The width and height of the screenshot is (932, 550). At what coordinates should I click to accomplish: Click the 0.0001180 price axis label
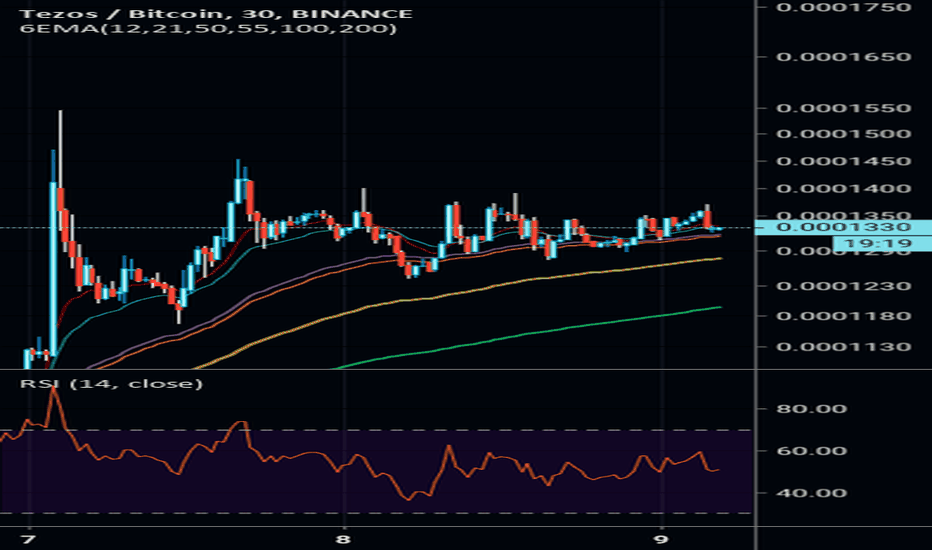click(x=843, y=316)
